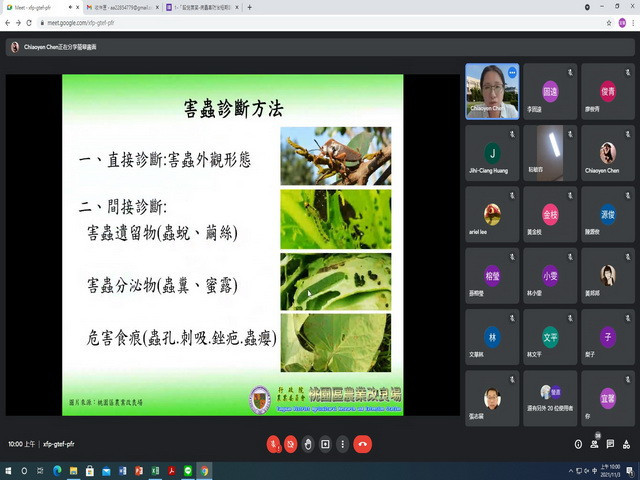
Task: Open LINE from the taskbar
Action: pos(188,471)
